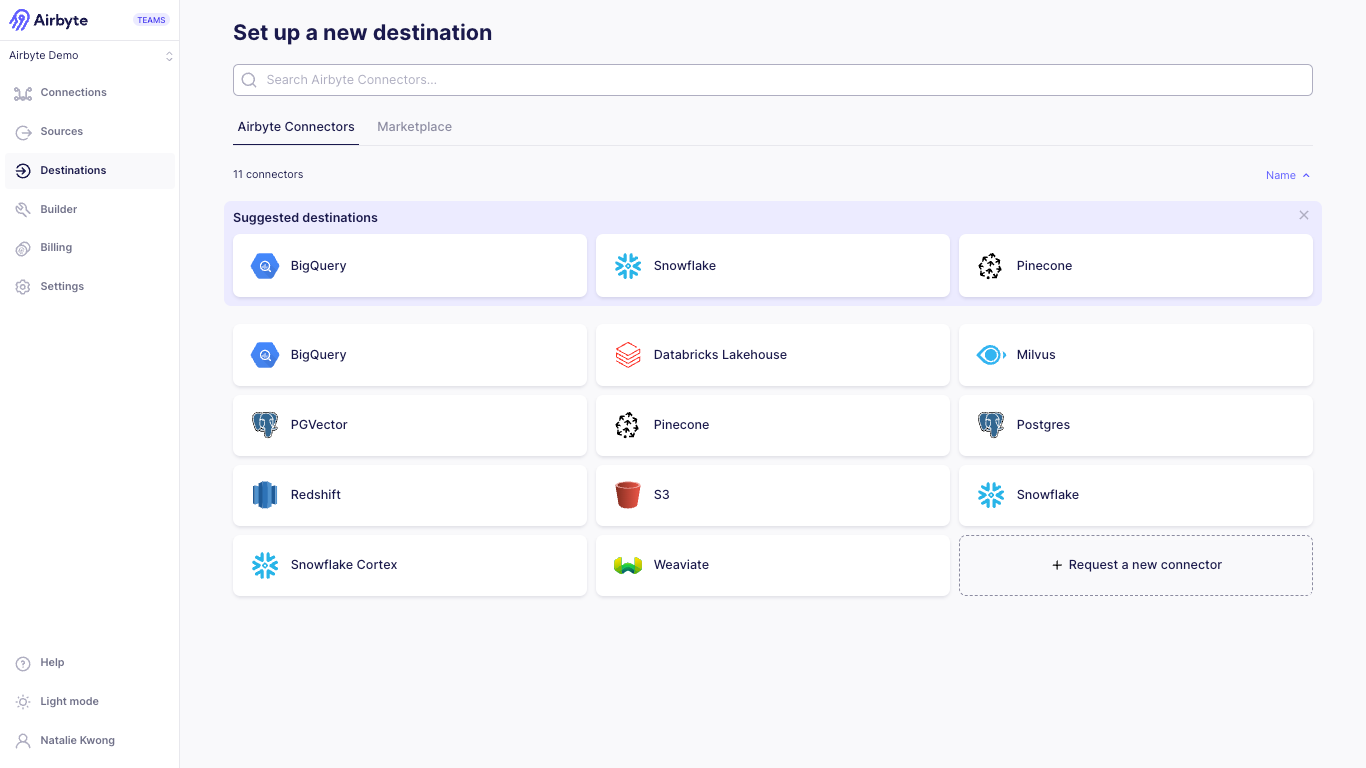The width and height of the screenshot is (1366, 768).
Task: Click the S3 red bucket icon
Action: [x=627, y=495]
